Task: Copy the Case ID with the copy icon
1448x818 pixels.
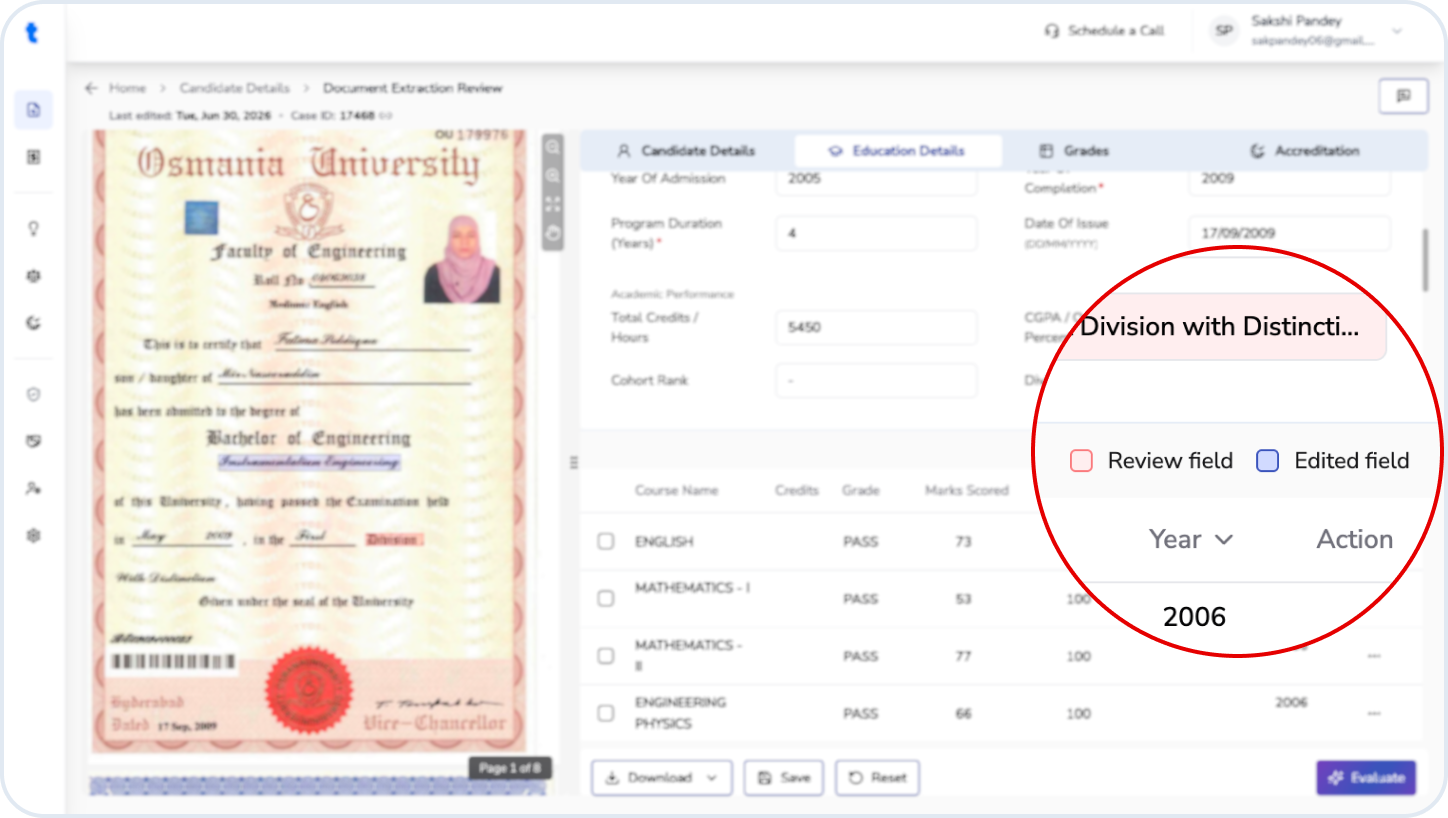Action: click(386, 116)
